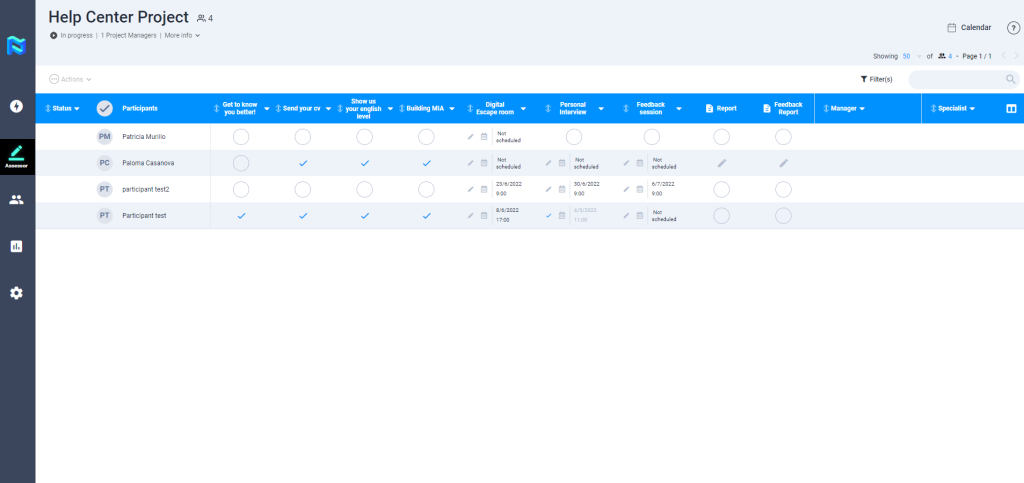This screenshot has height=483, width=1024.
Task: Open the Showing 50 per-page dropdown
Action: (911, 56)
